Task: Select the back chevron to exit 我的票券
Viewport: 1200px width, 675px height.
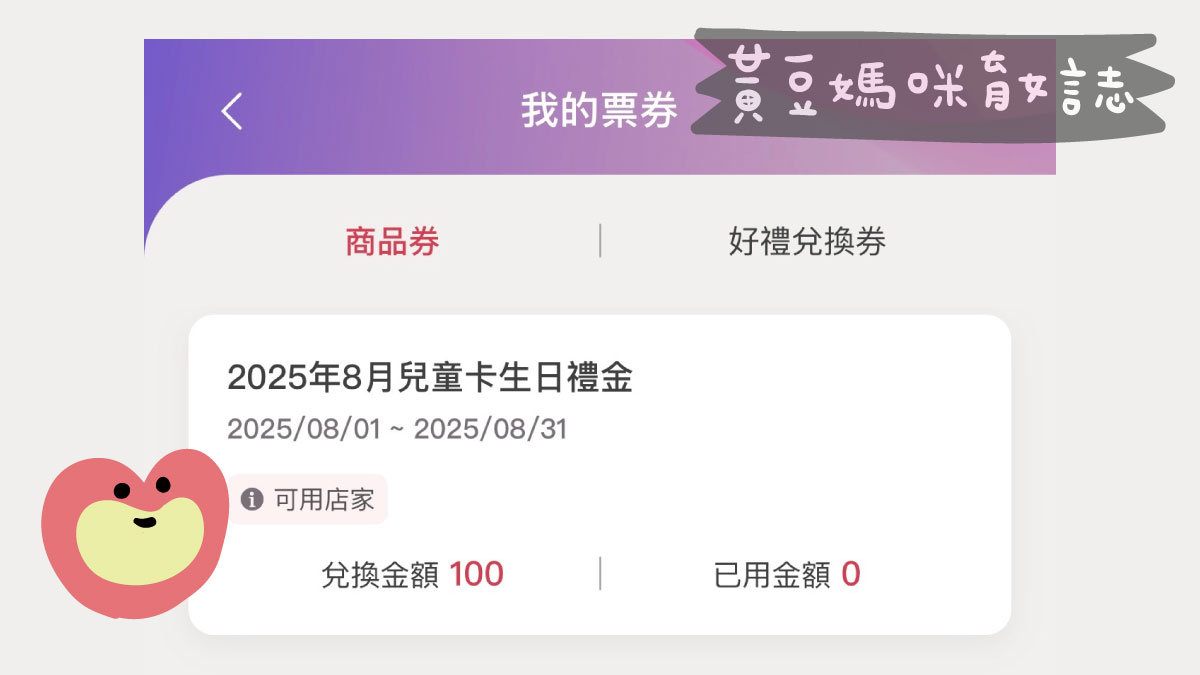Action: (232, 110)
